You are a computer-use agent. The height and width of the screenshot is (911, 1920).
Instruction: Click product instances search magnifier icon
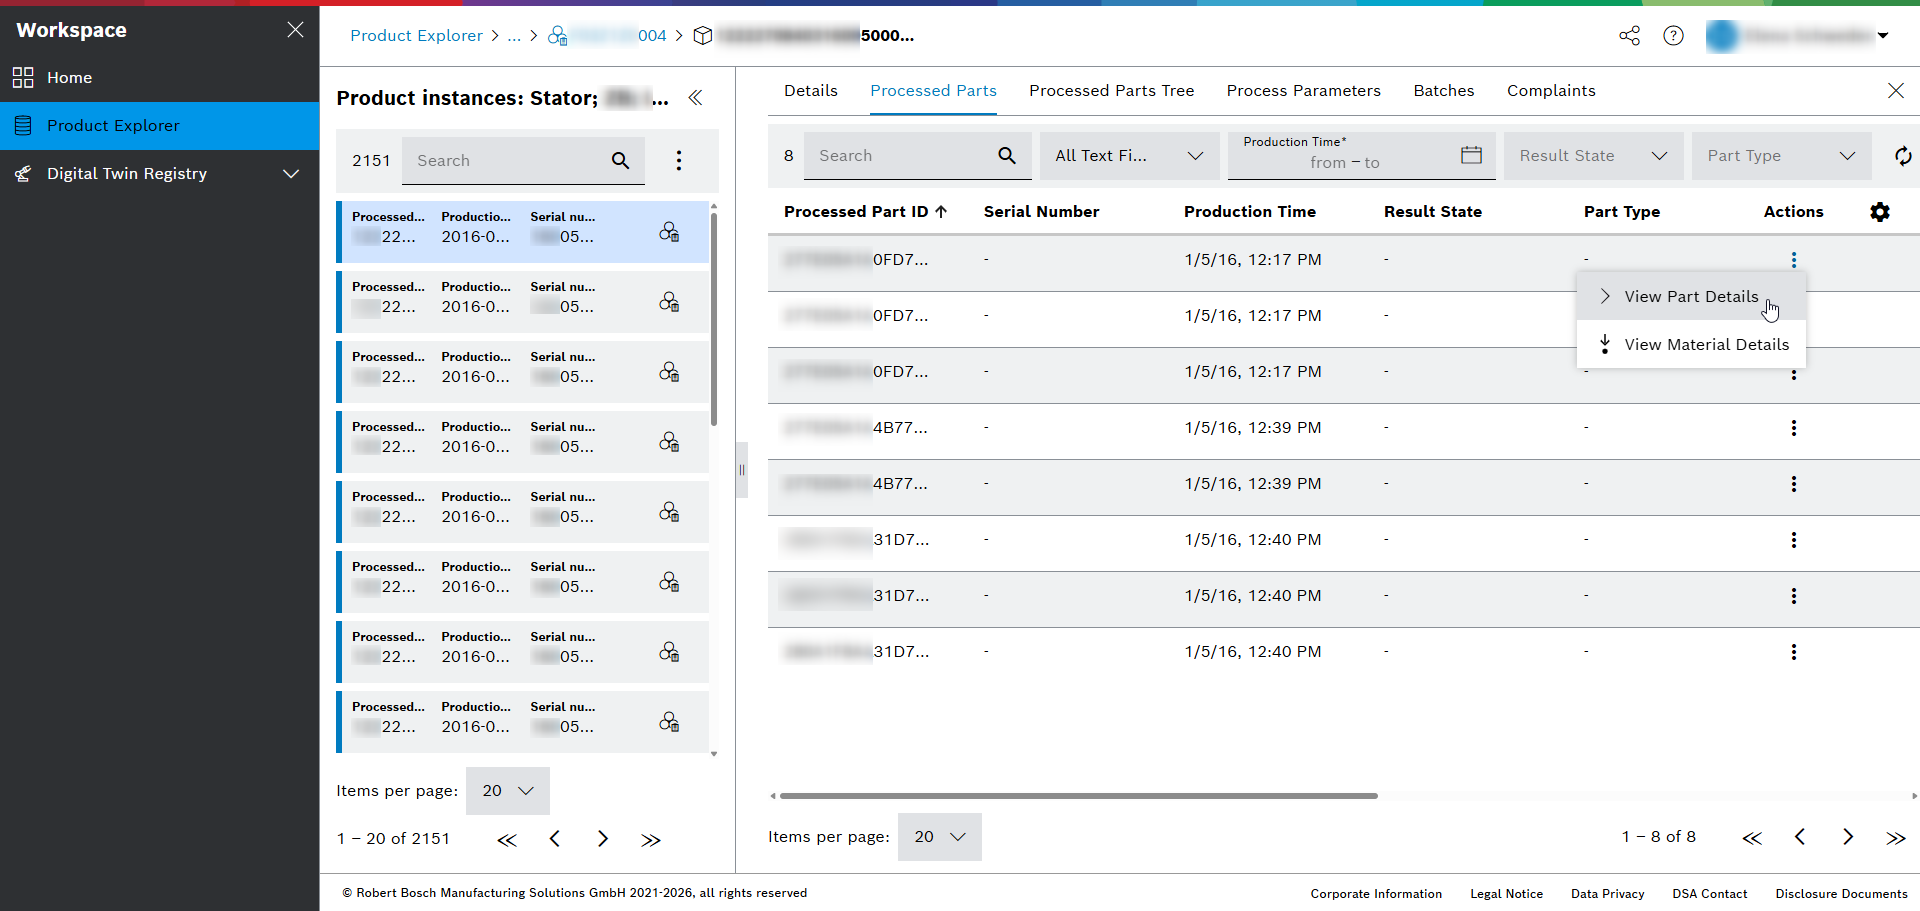(x=620, y=161)
